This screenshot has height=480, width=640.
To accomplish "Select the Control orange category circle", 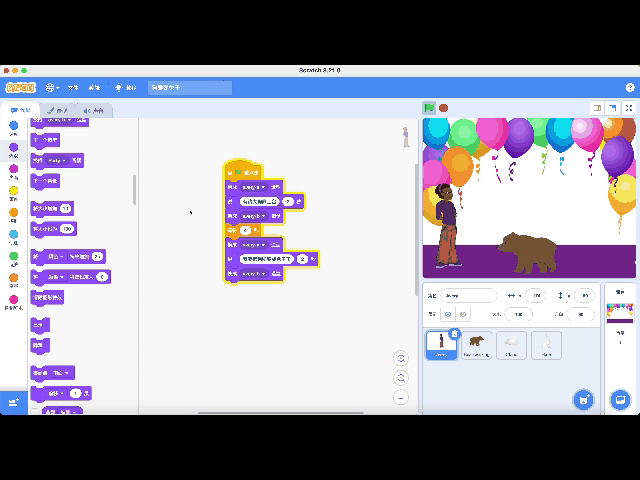I will (13, 212).
